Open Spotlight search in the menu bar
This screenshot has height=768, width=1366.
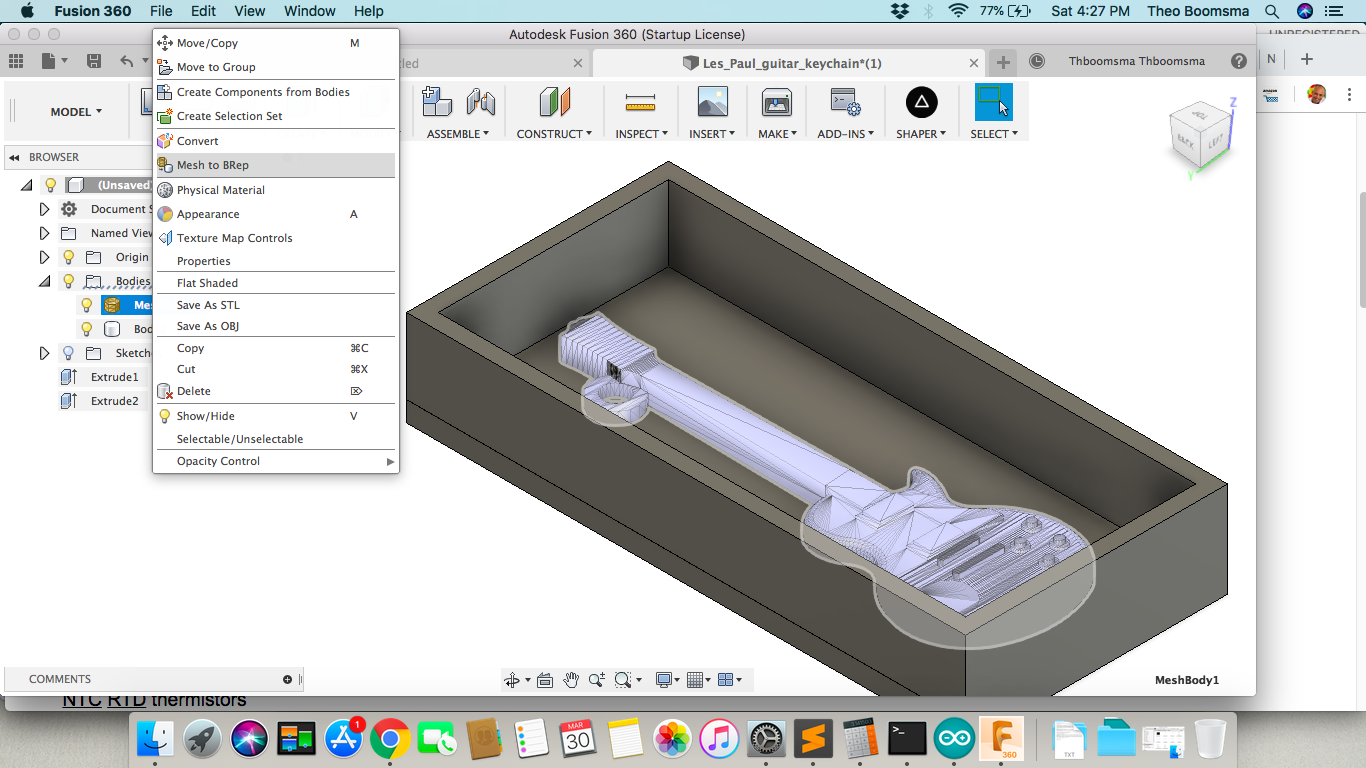click(1272, 11)
